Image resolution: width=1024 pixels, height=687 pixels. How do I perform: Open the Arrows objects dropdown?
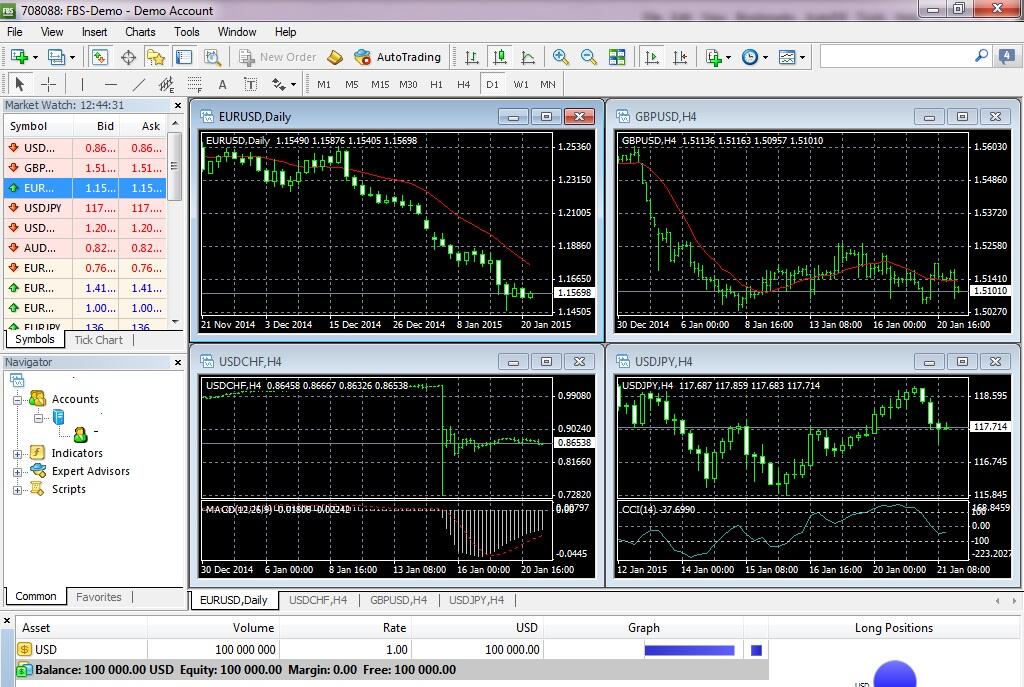(x=293, y=84)
